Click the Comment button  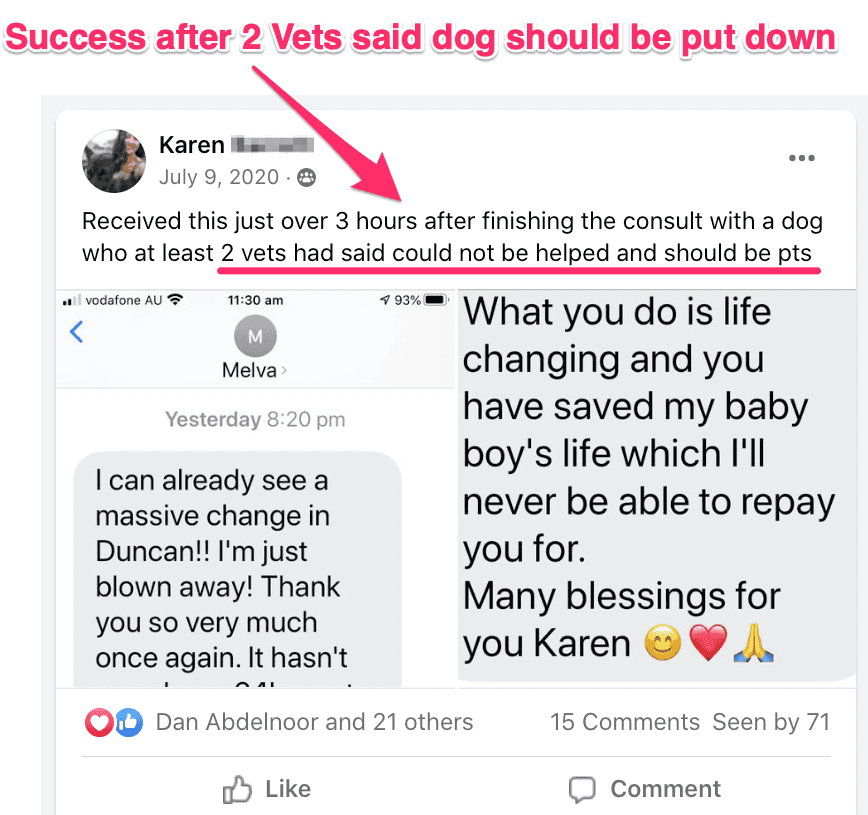tap(644, 789)
